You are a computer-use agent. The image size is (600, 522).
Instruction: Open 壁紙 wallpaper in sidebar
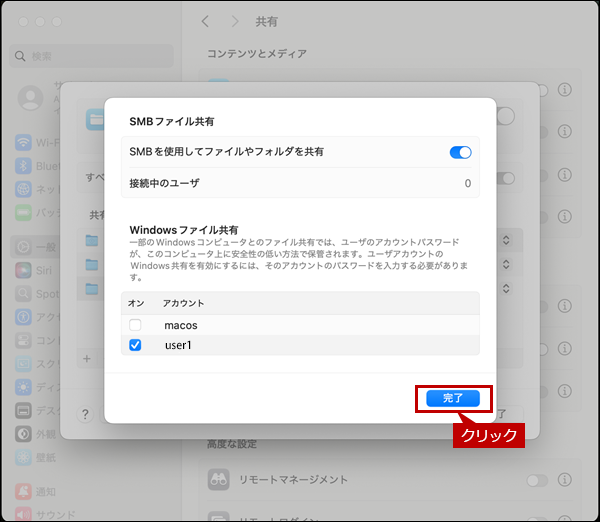pos(36,457)
